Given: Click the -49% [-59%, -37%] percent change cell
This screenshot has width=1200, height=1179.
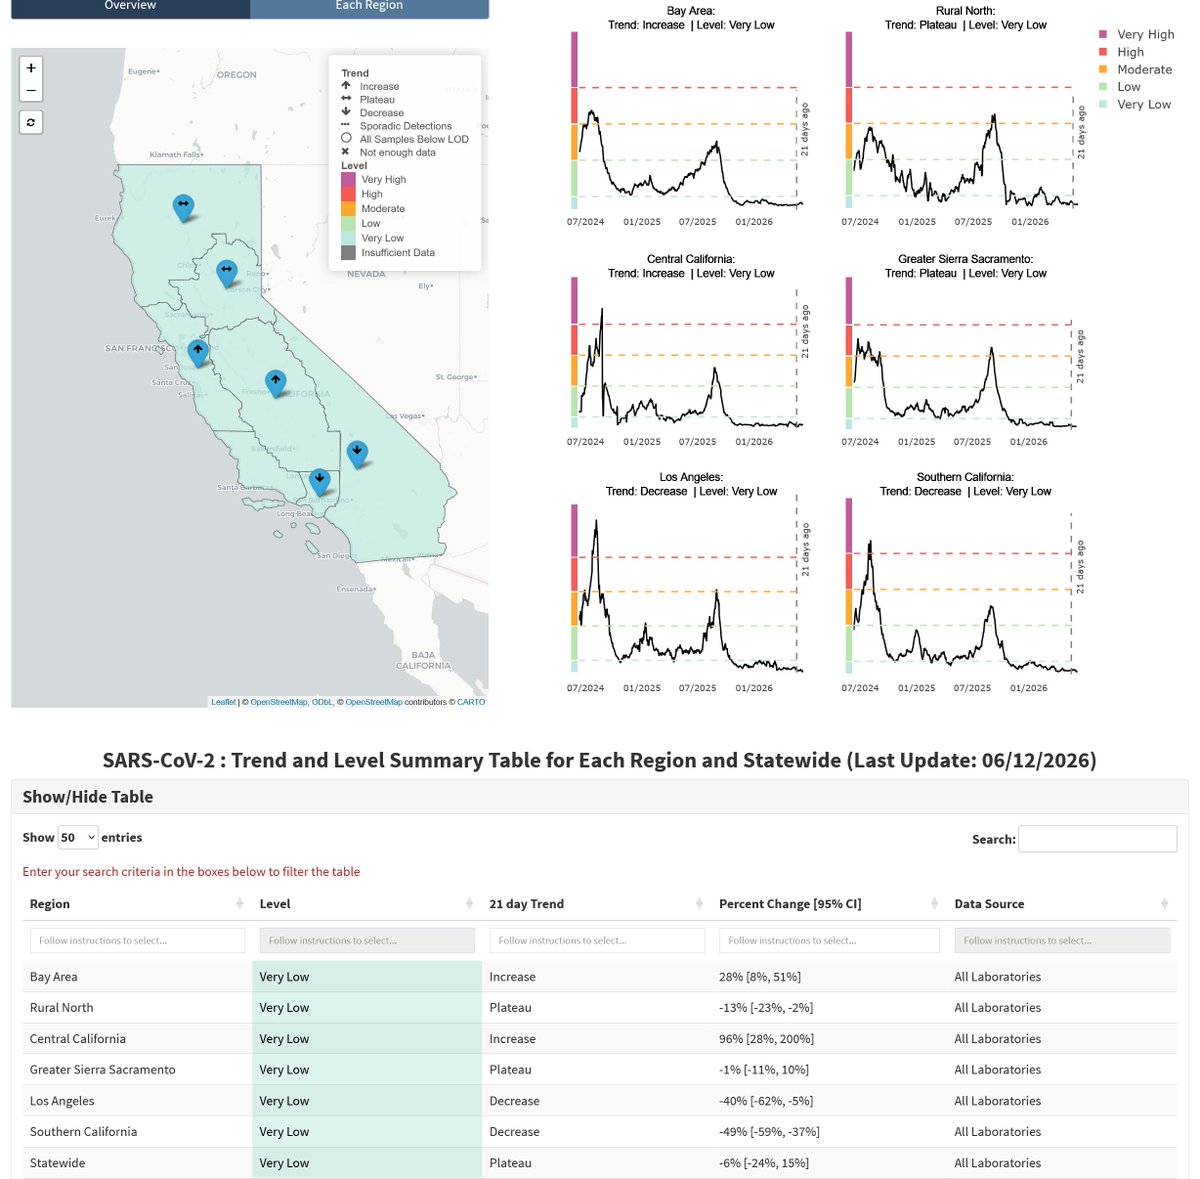Looking at the screenshot, I should pyautogui.click(x=829, y=1132).
